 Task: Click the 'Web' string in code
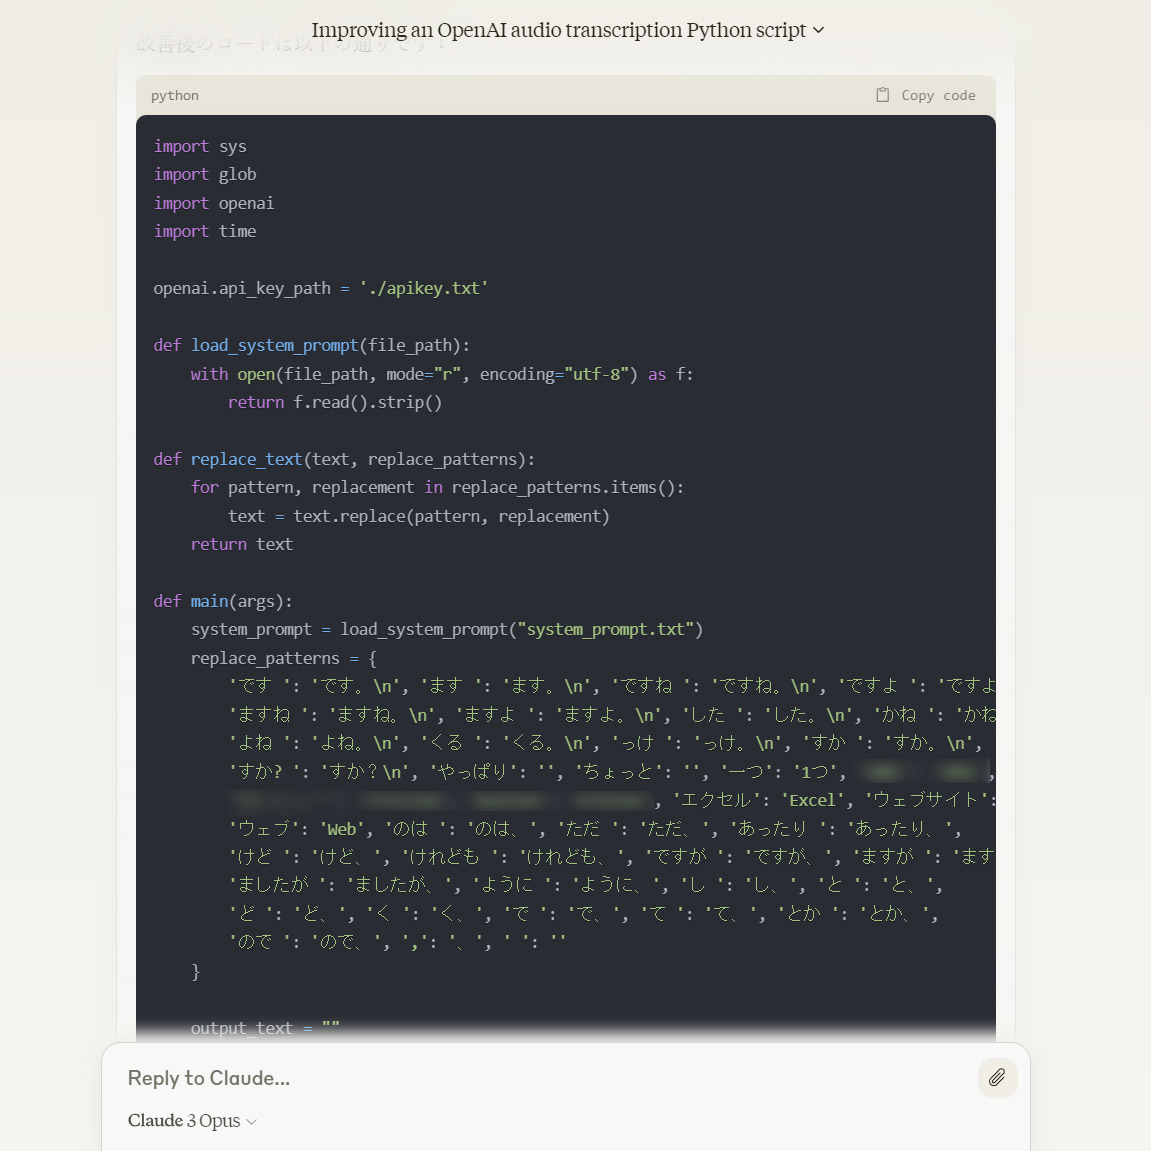pyautogui.click(x=341, y=829)
